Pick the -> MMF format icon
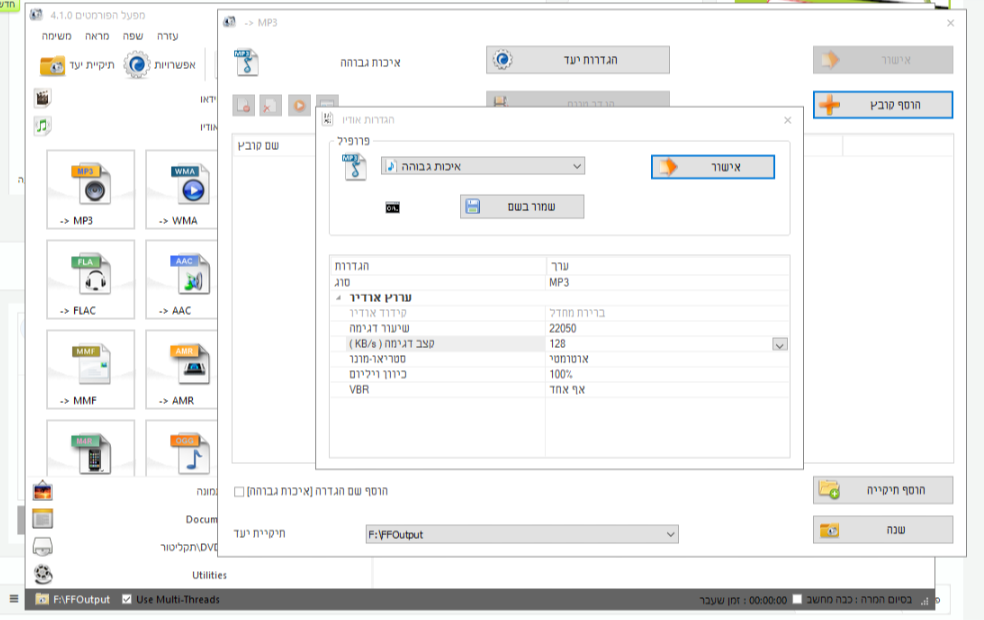This screenshot has height=620, width=984. pos(90,369)
